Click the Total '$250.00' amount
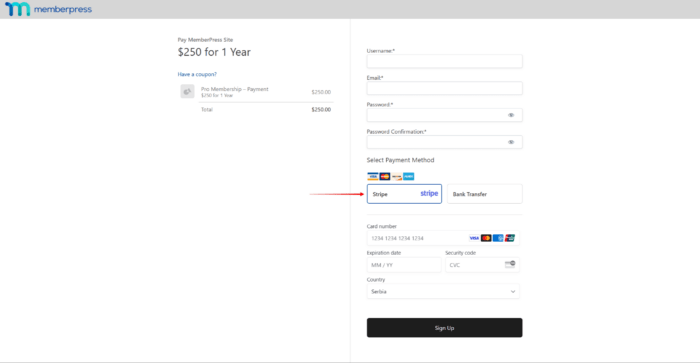 click(321, 109)
